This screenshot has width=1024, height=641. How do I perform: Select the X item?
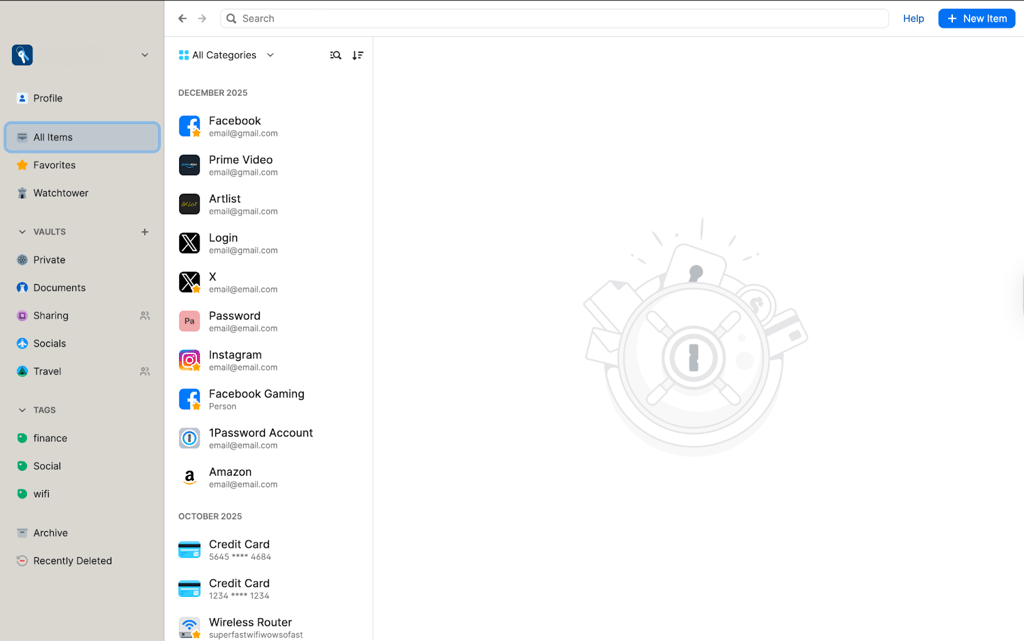coord(269,282)
